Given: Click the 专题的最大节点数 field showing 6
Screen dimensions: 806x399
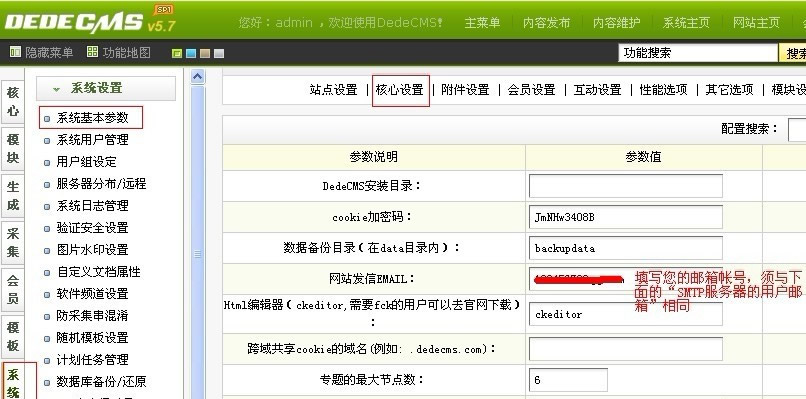Looking at the screenshot, I should click(x=568, y=380).
